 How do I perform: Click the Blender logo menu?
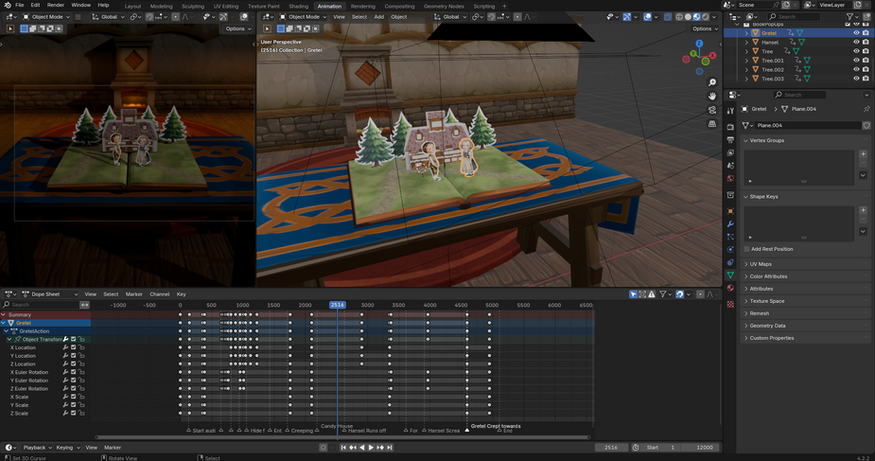[7, 5]
